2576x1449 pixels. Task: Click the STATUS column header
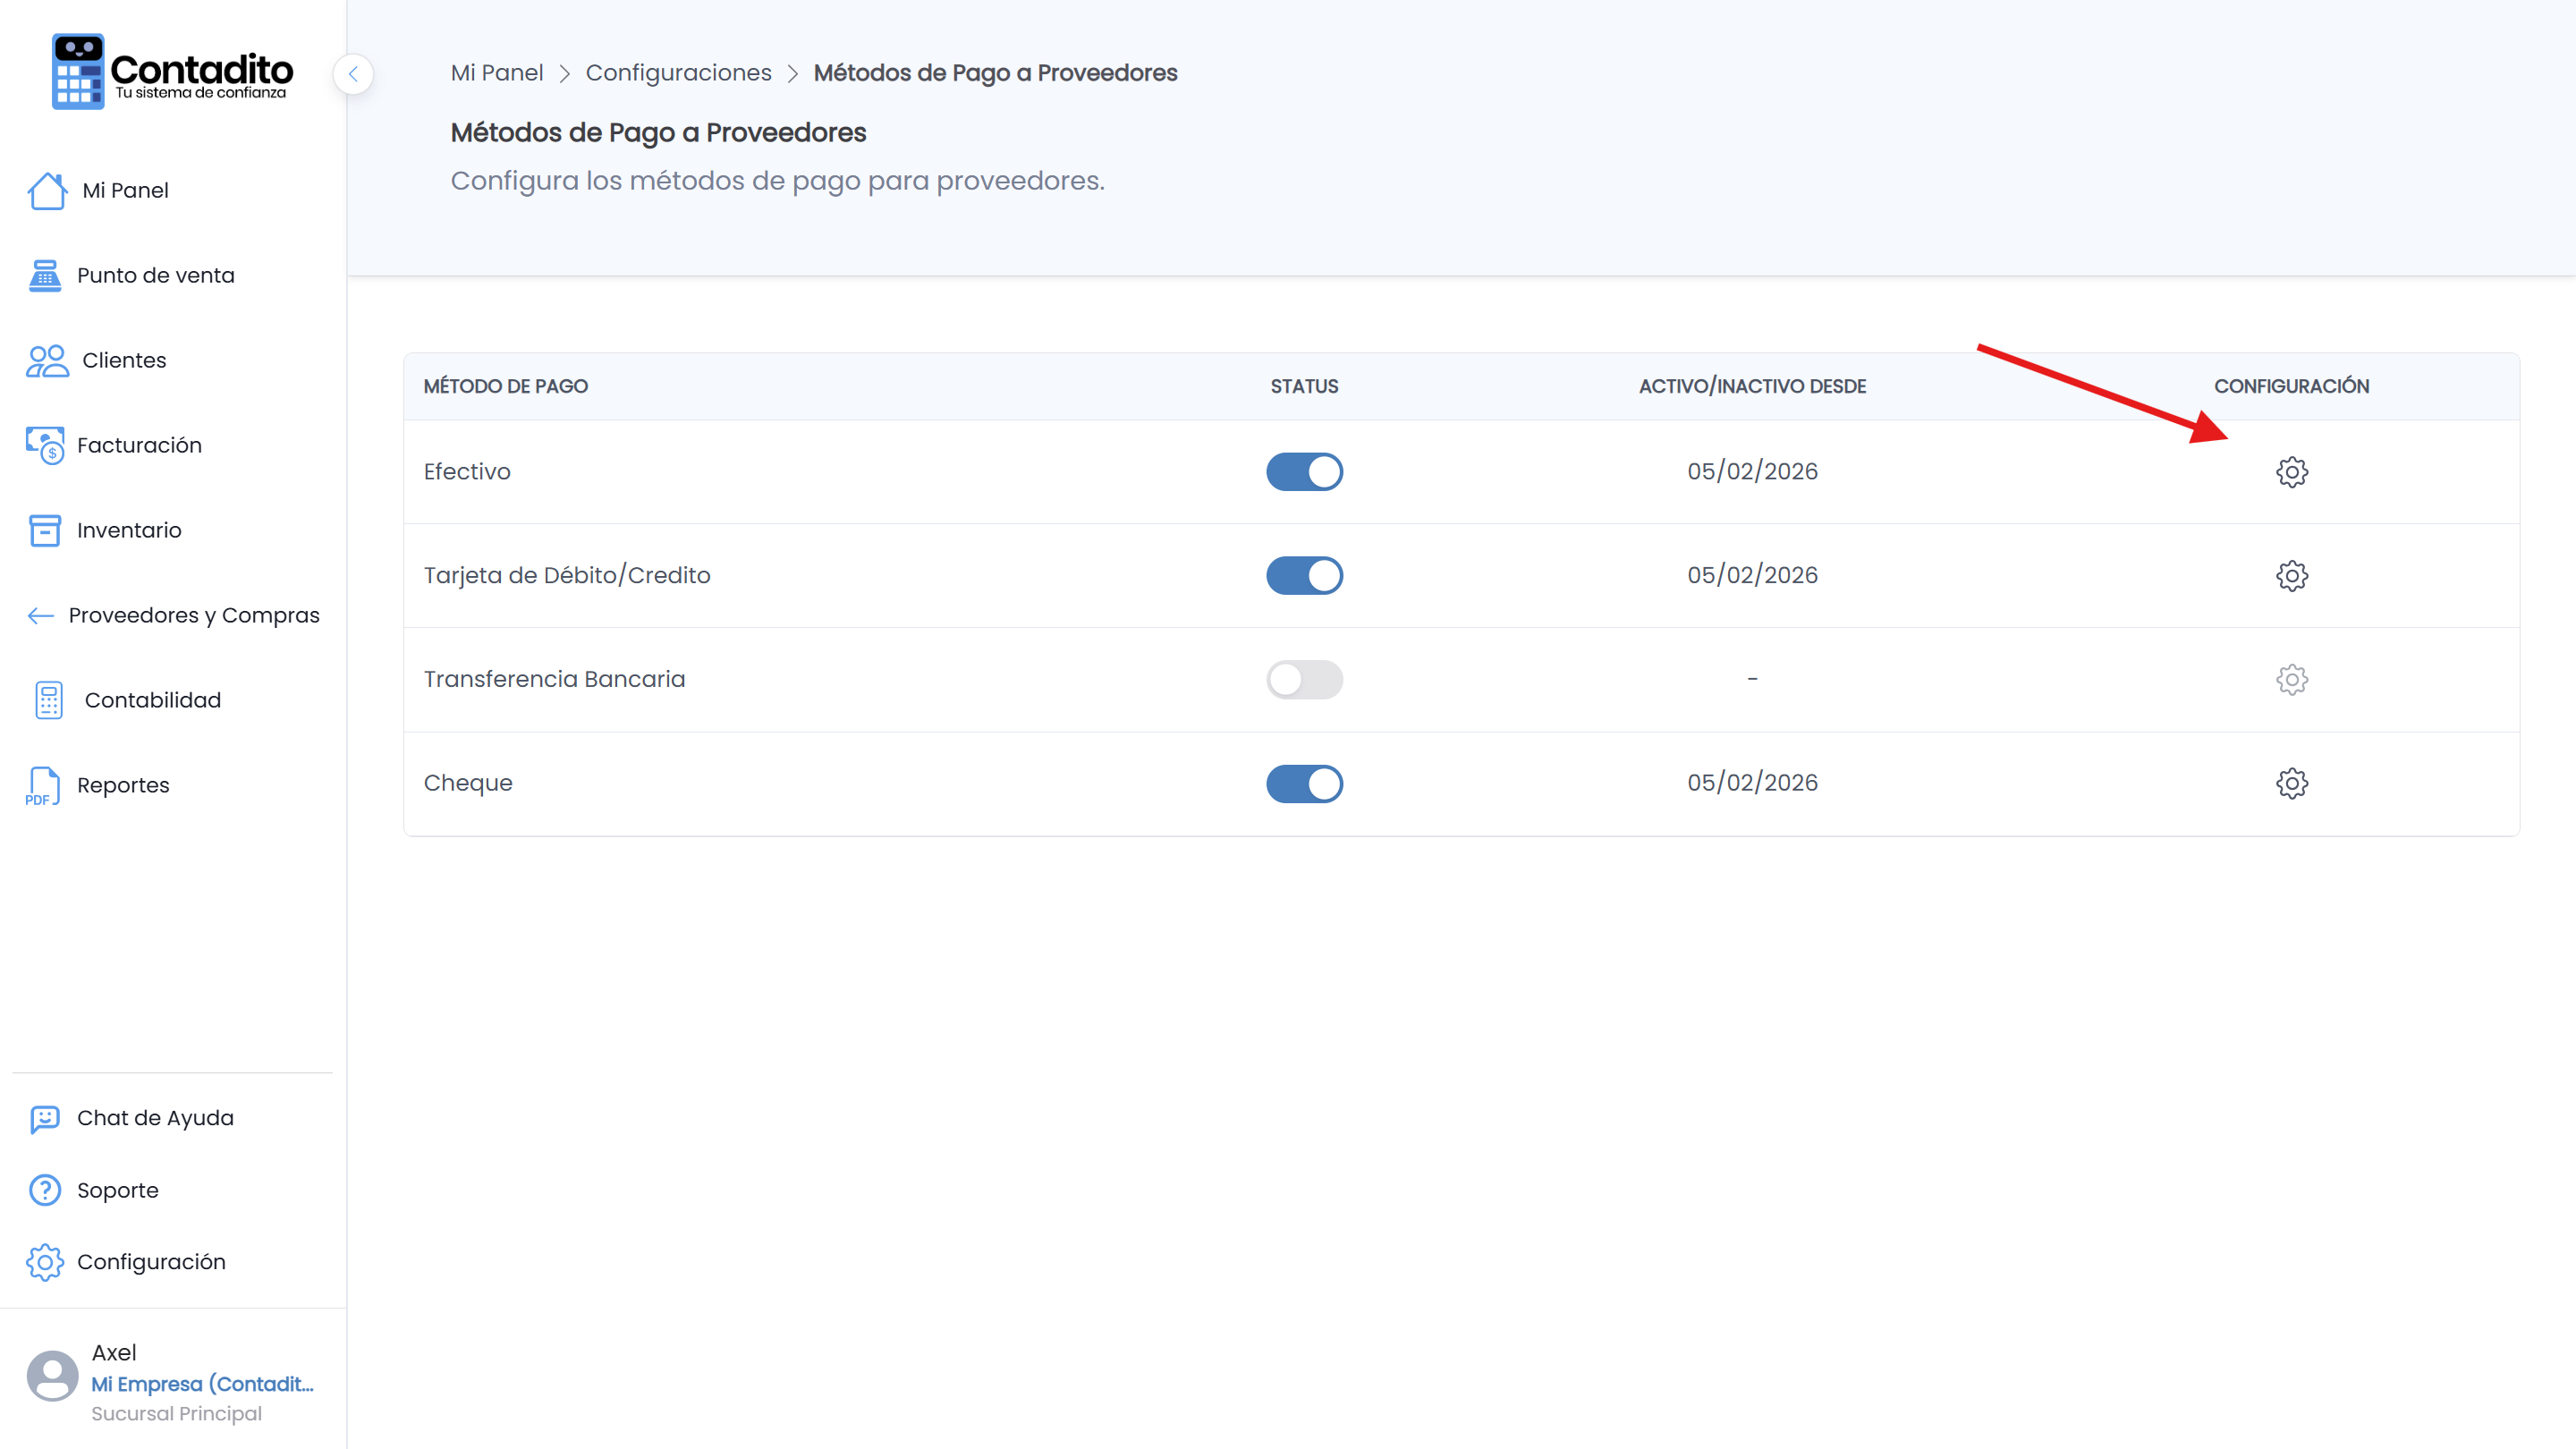[1304, 386]
